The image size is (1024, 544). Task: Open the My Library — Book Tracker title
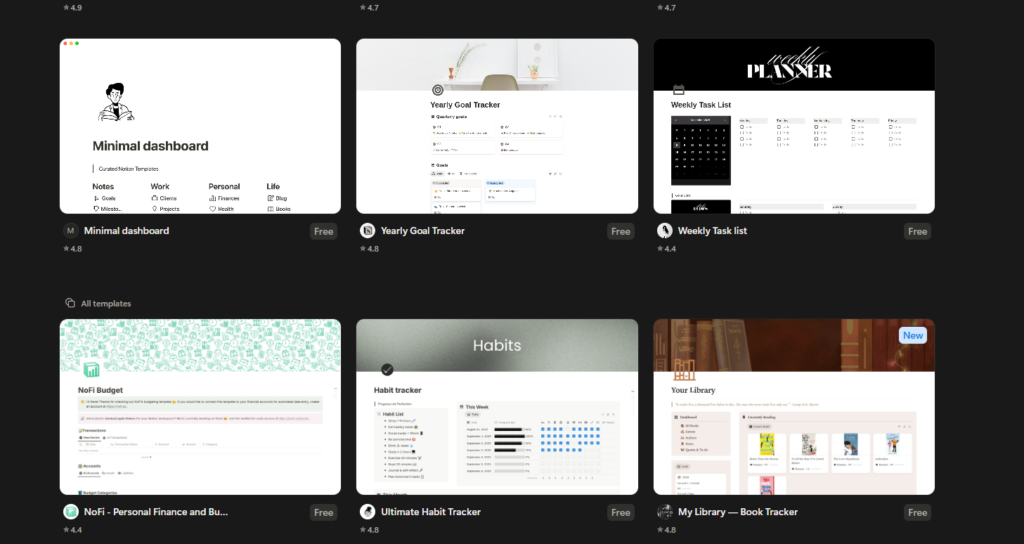(x=739, y=512)
